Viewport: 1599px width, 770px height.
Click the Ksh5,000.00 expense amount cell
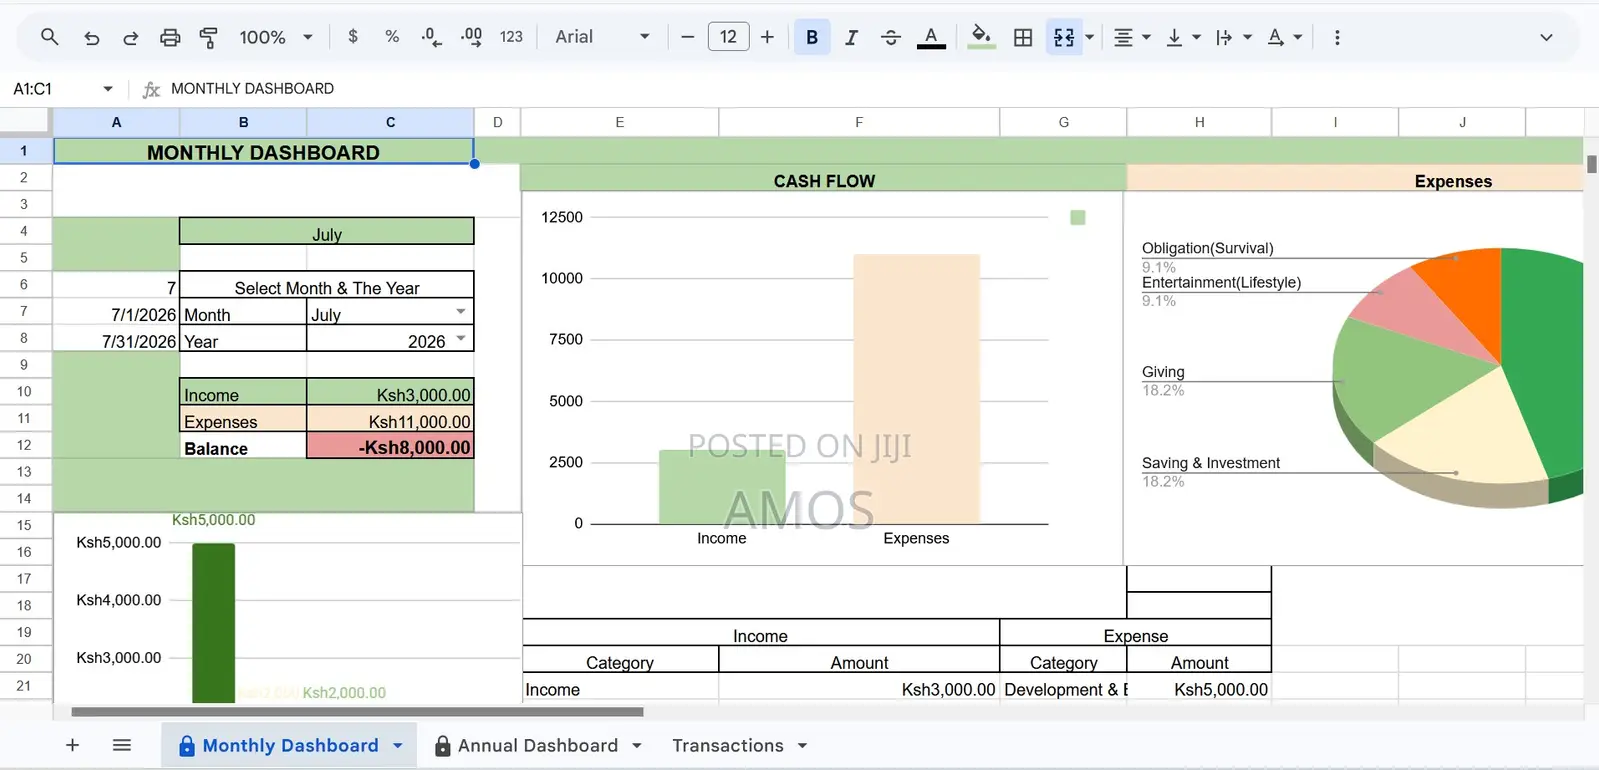point(1199,688)
